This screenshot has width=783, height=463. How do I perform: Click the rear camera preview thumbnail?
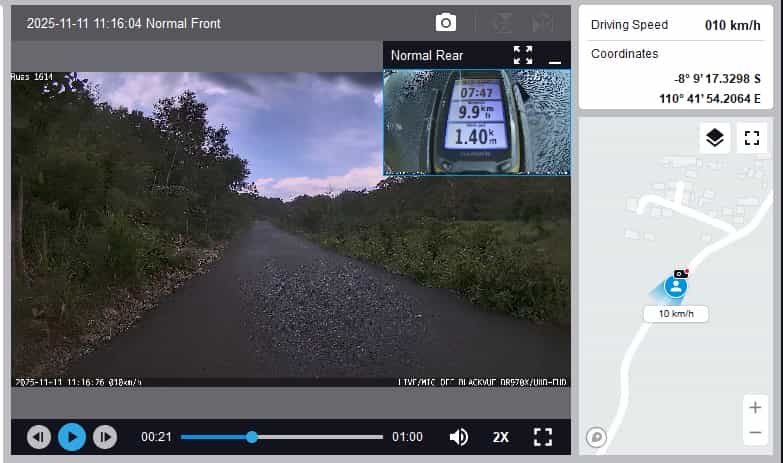[x=476, y=122]
